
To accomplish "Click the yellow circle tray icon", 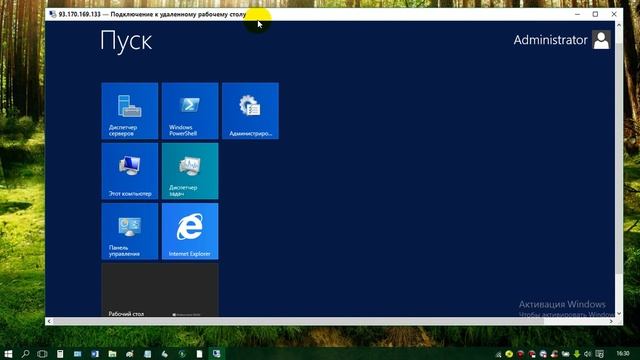I will click(509, 353).
